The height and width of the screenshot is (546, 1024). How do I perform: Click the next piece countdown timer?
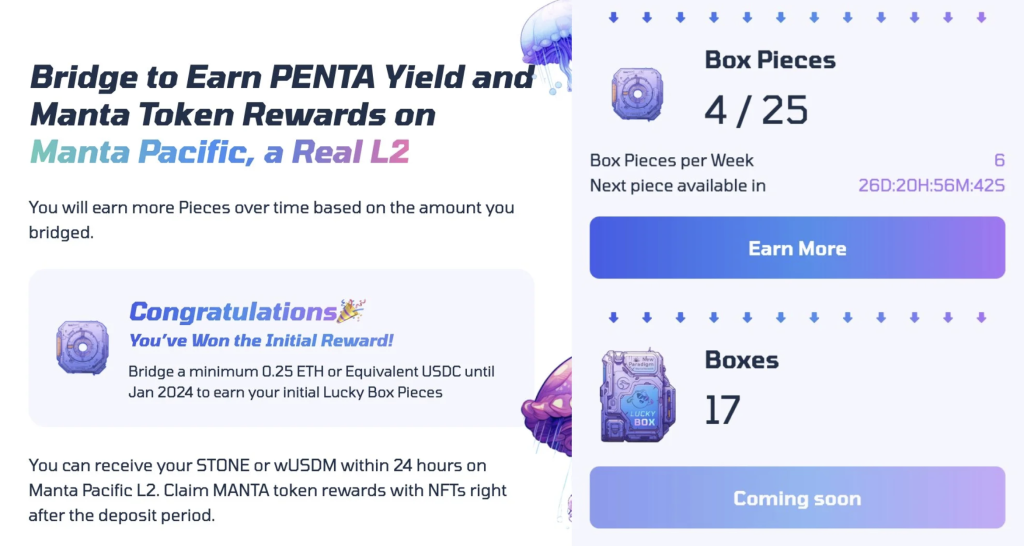tap(931, 185)
